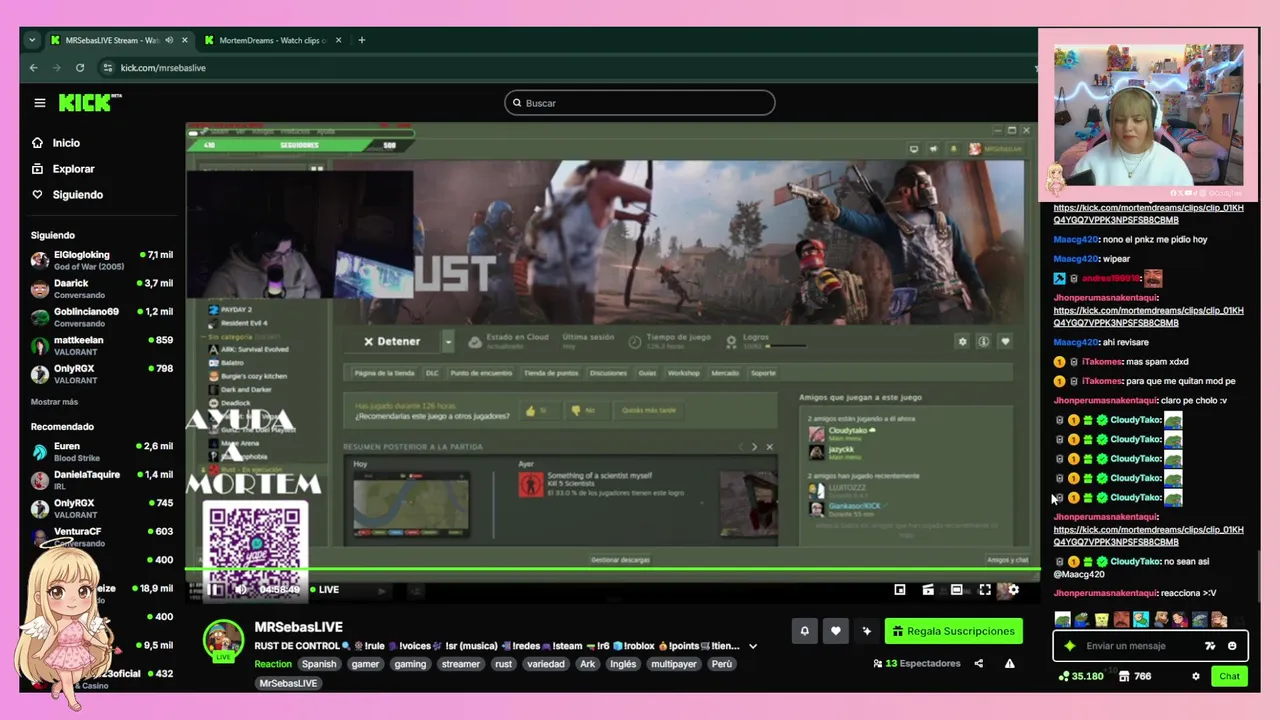Open the ElGlogloking channel in sidebar

coord(100,260)
